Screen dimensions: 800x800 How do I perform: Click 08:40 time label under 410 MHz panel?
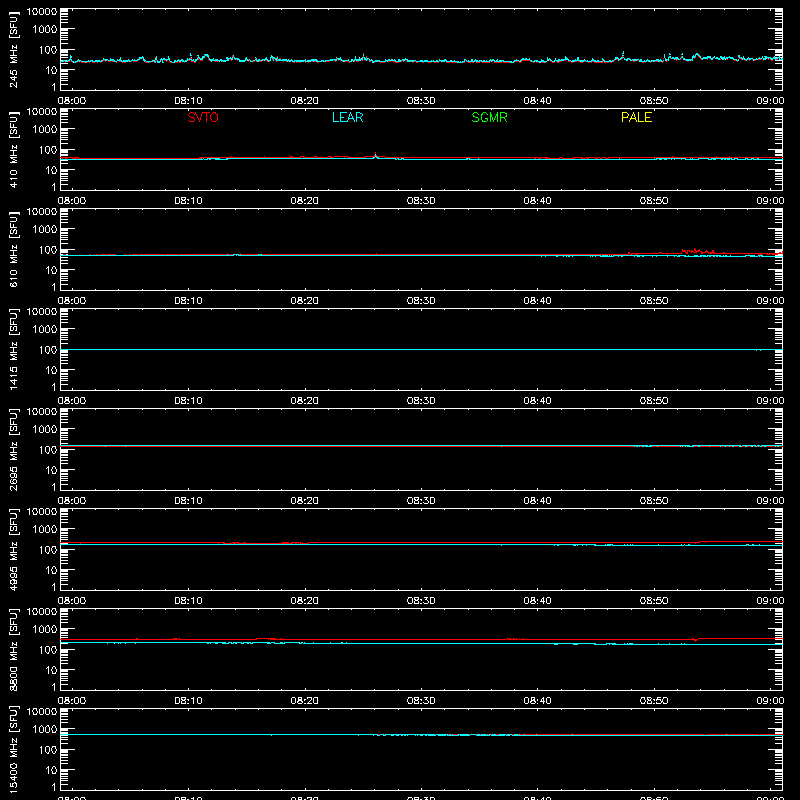[537, 201]
